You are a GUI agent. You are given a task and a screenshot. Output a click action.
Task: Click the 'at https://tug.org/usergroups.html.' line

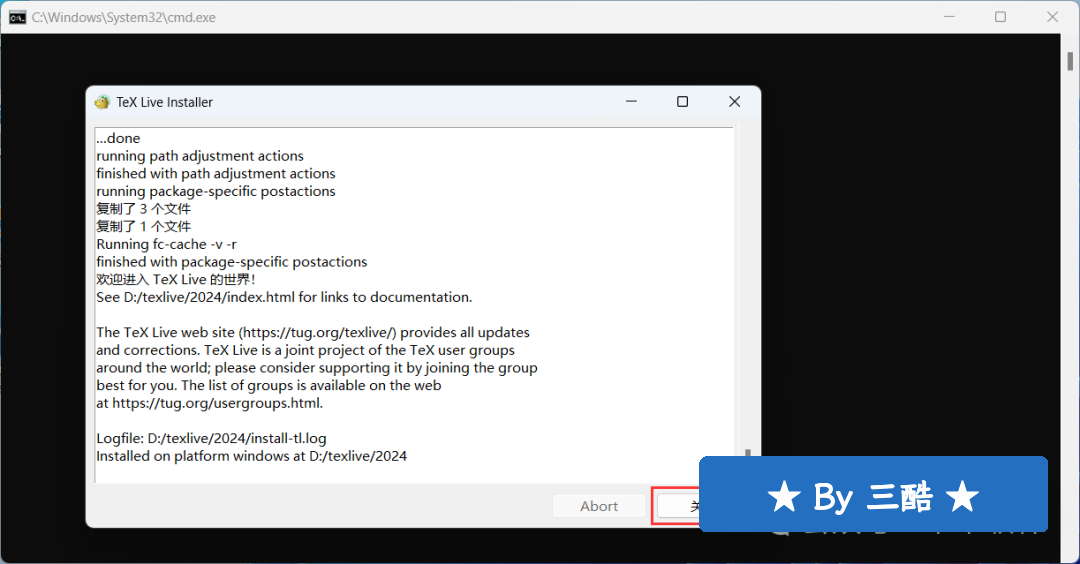click(x=209, y=404)
